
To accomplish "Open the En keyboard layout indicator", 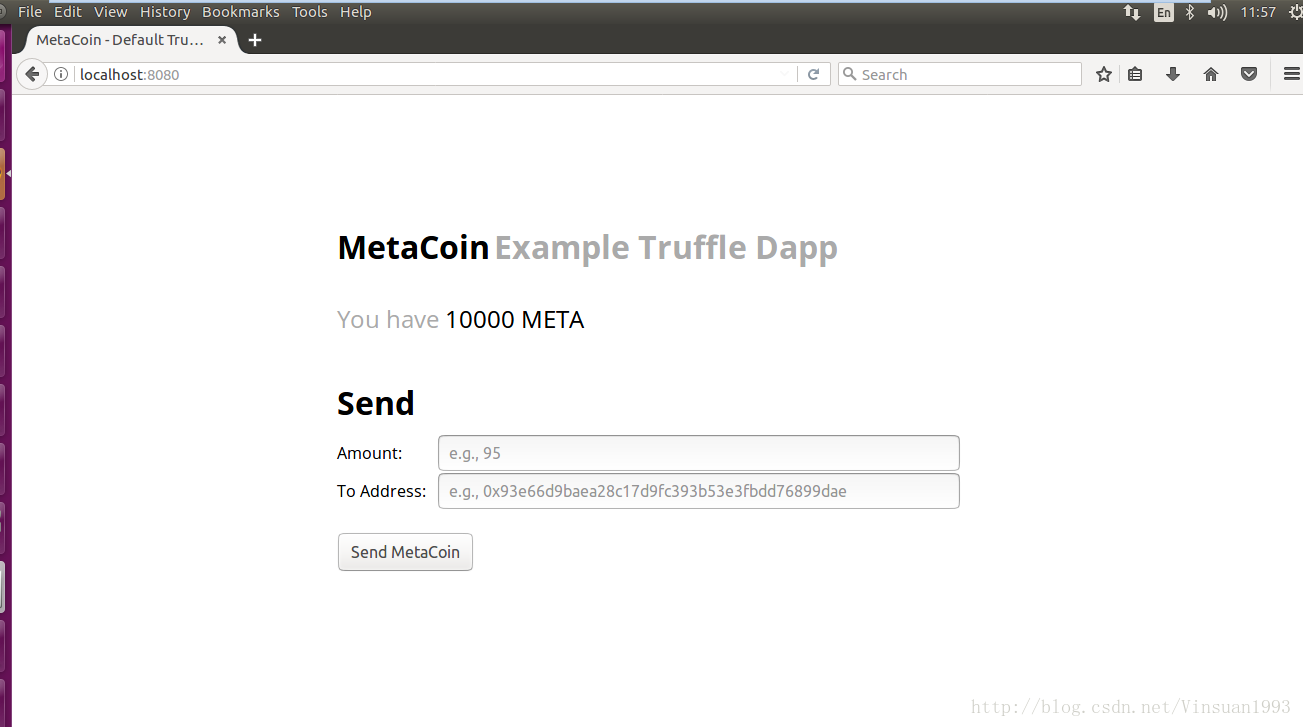I will pos(1163,12).
